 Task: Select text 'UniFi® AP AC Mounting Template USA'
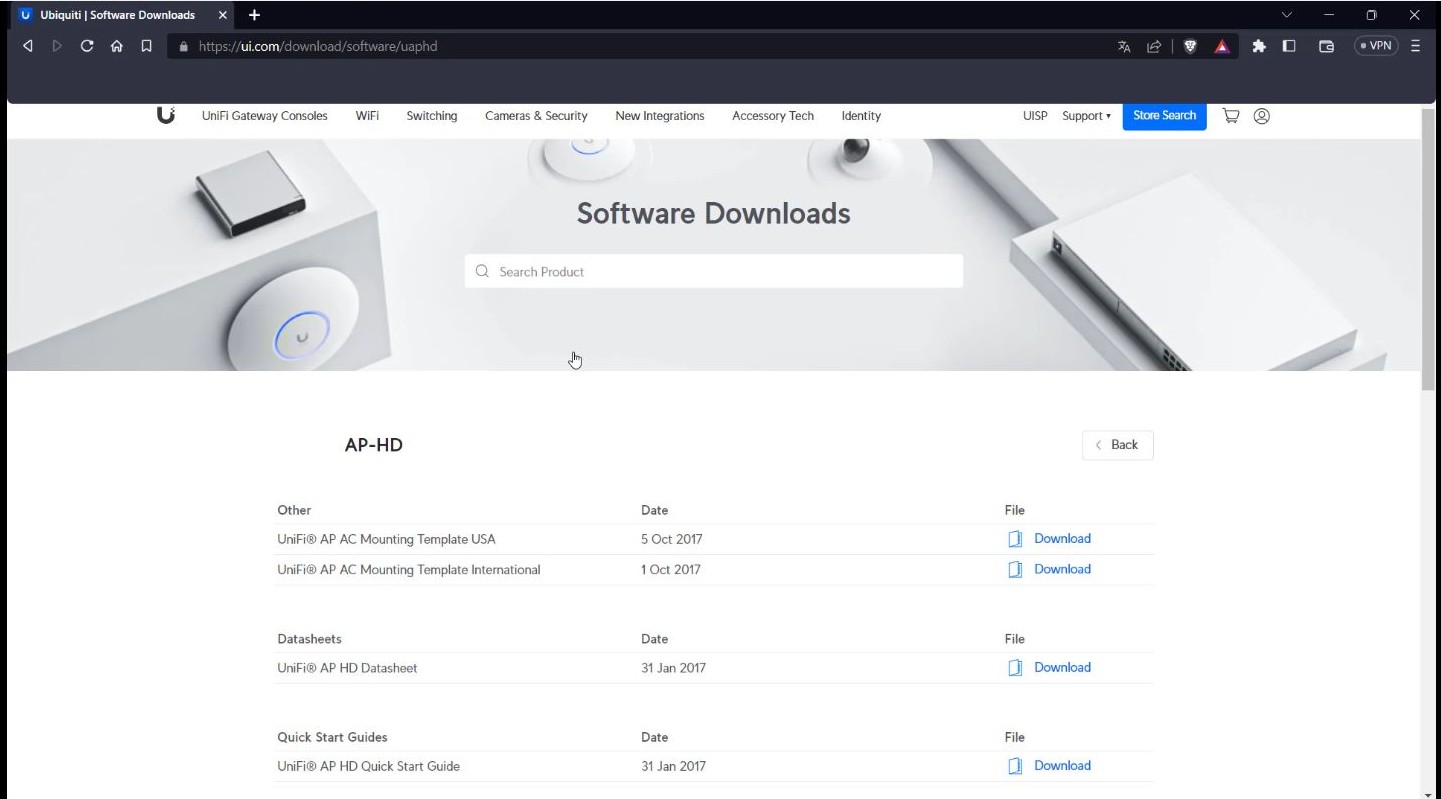click(386, 539)
